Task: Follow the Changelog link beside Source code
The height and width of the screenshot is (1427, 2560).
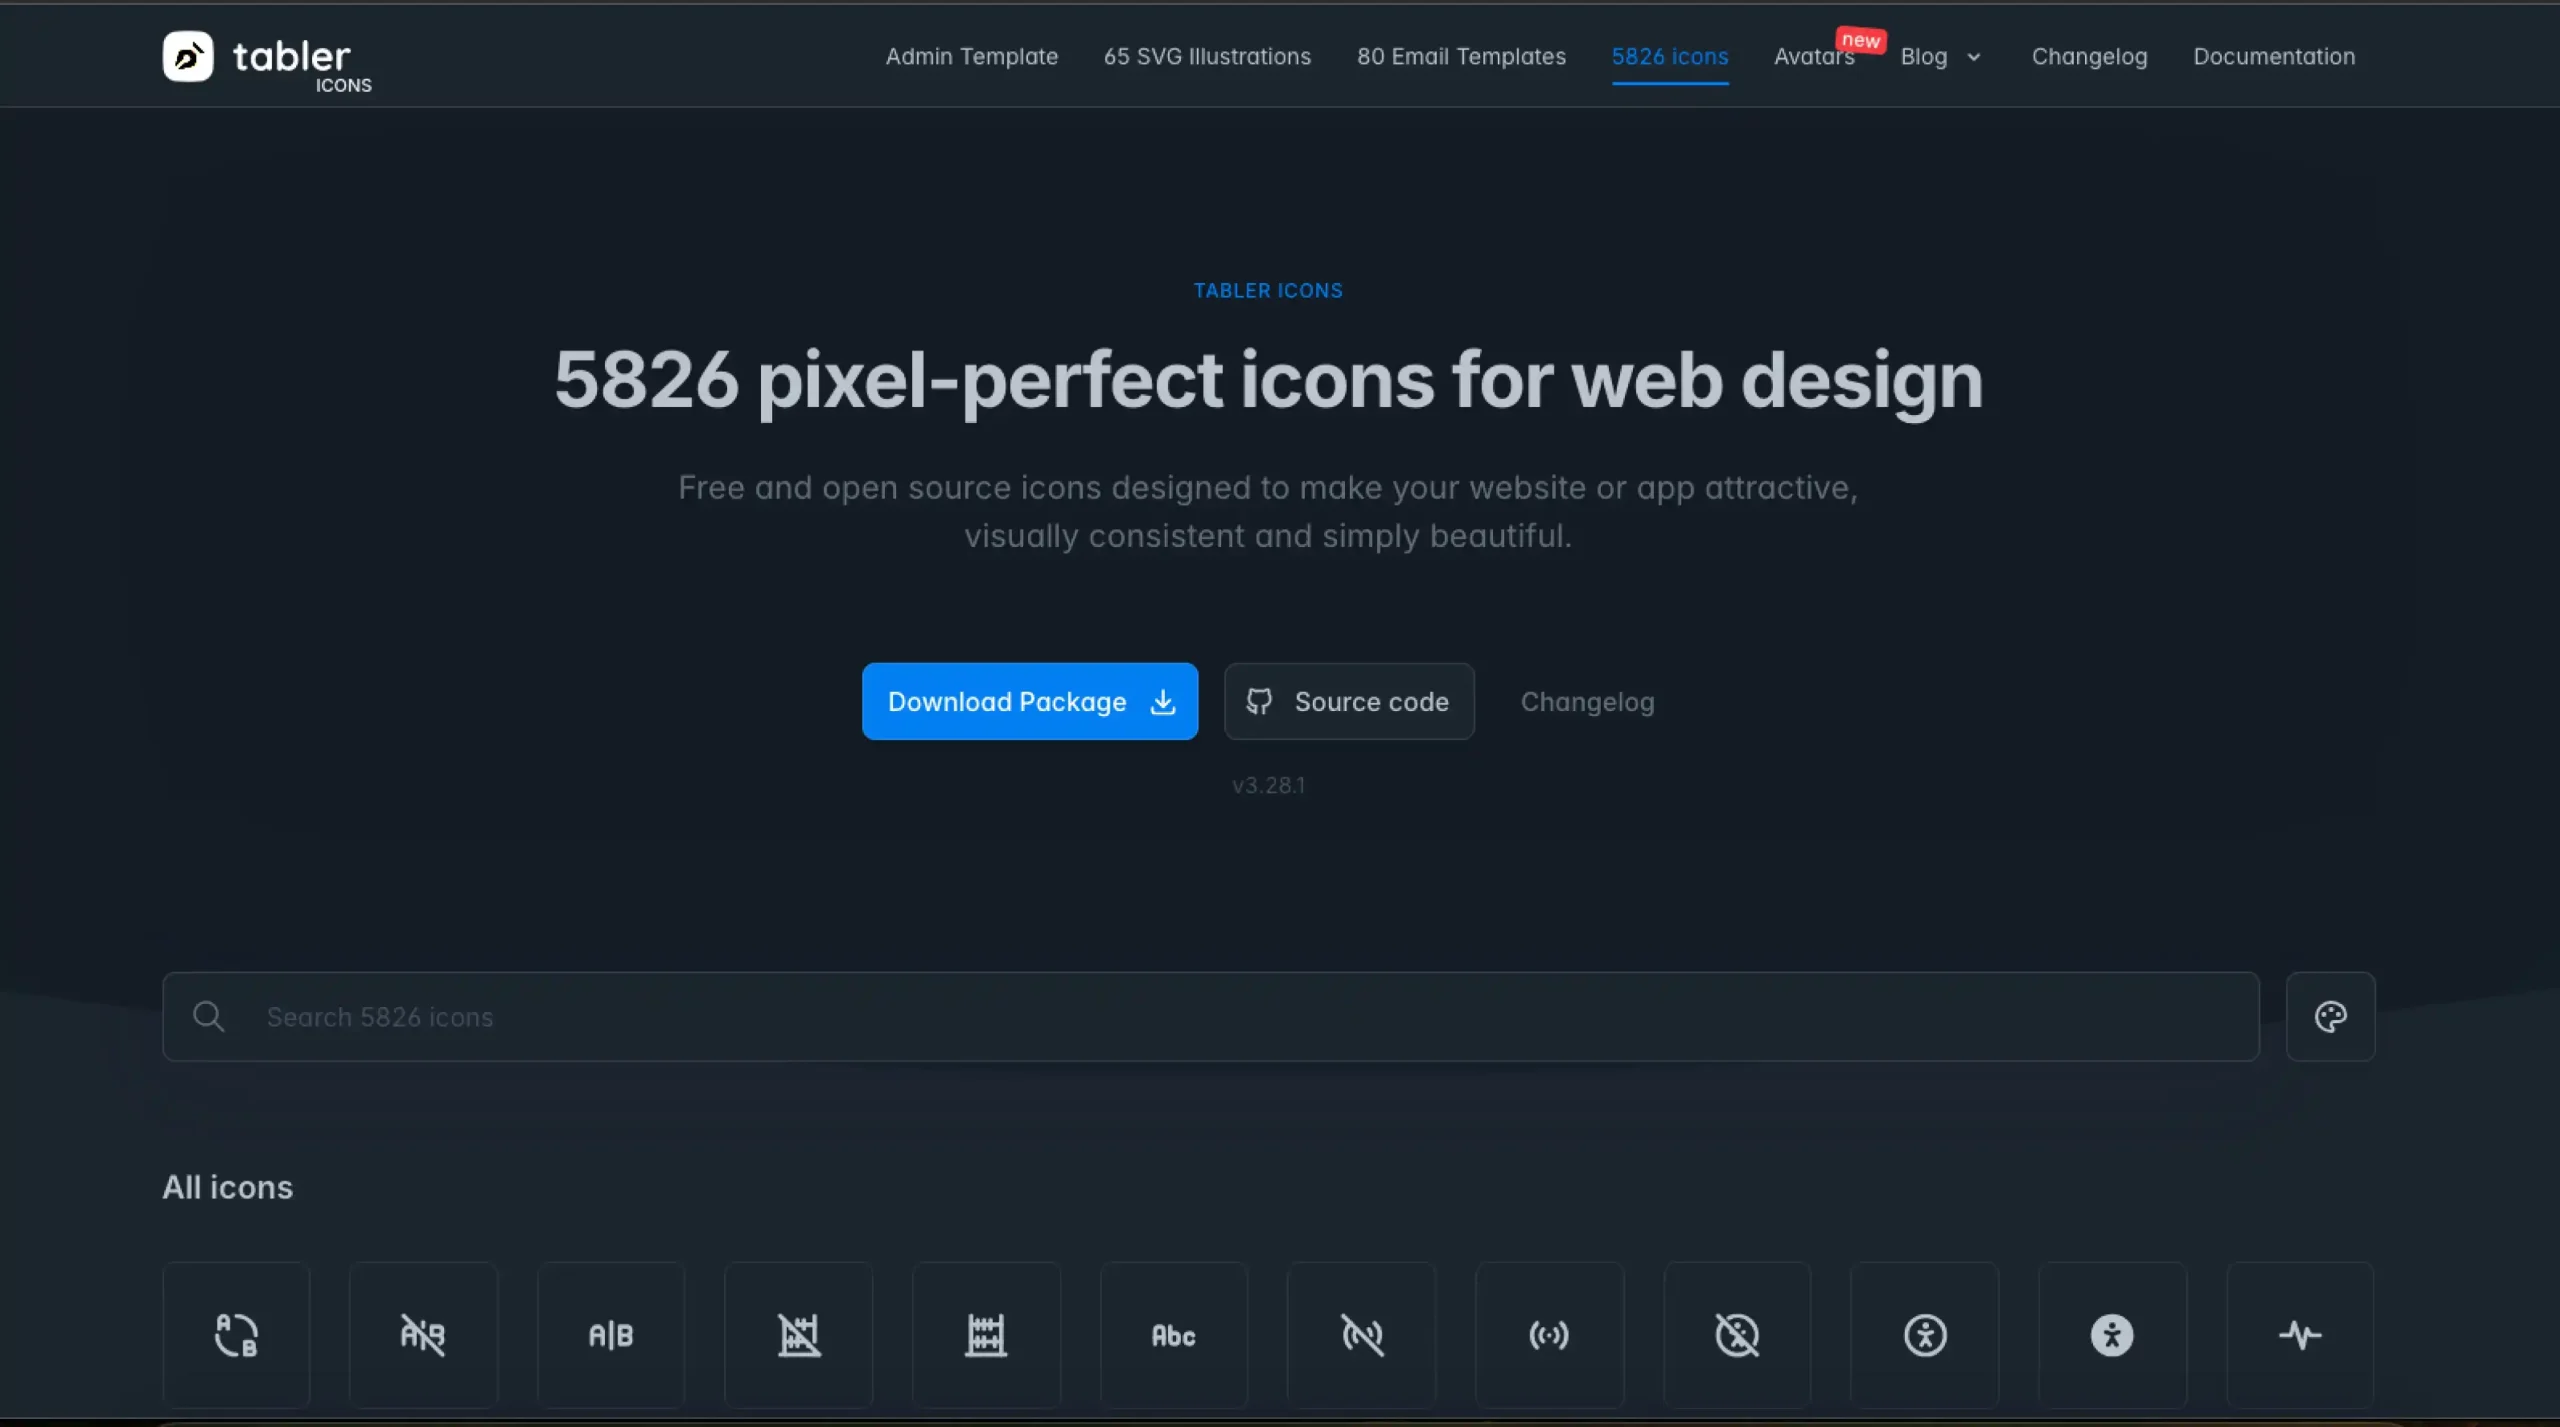Action: (x=1587, y=702)
